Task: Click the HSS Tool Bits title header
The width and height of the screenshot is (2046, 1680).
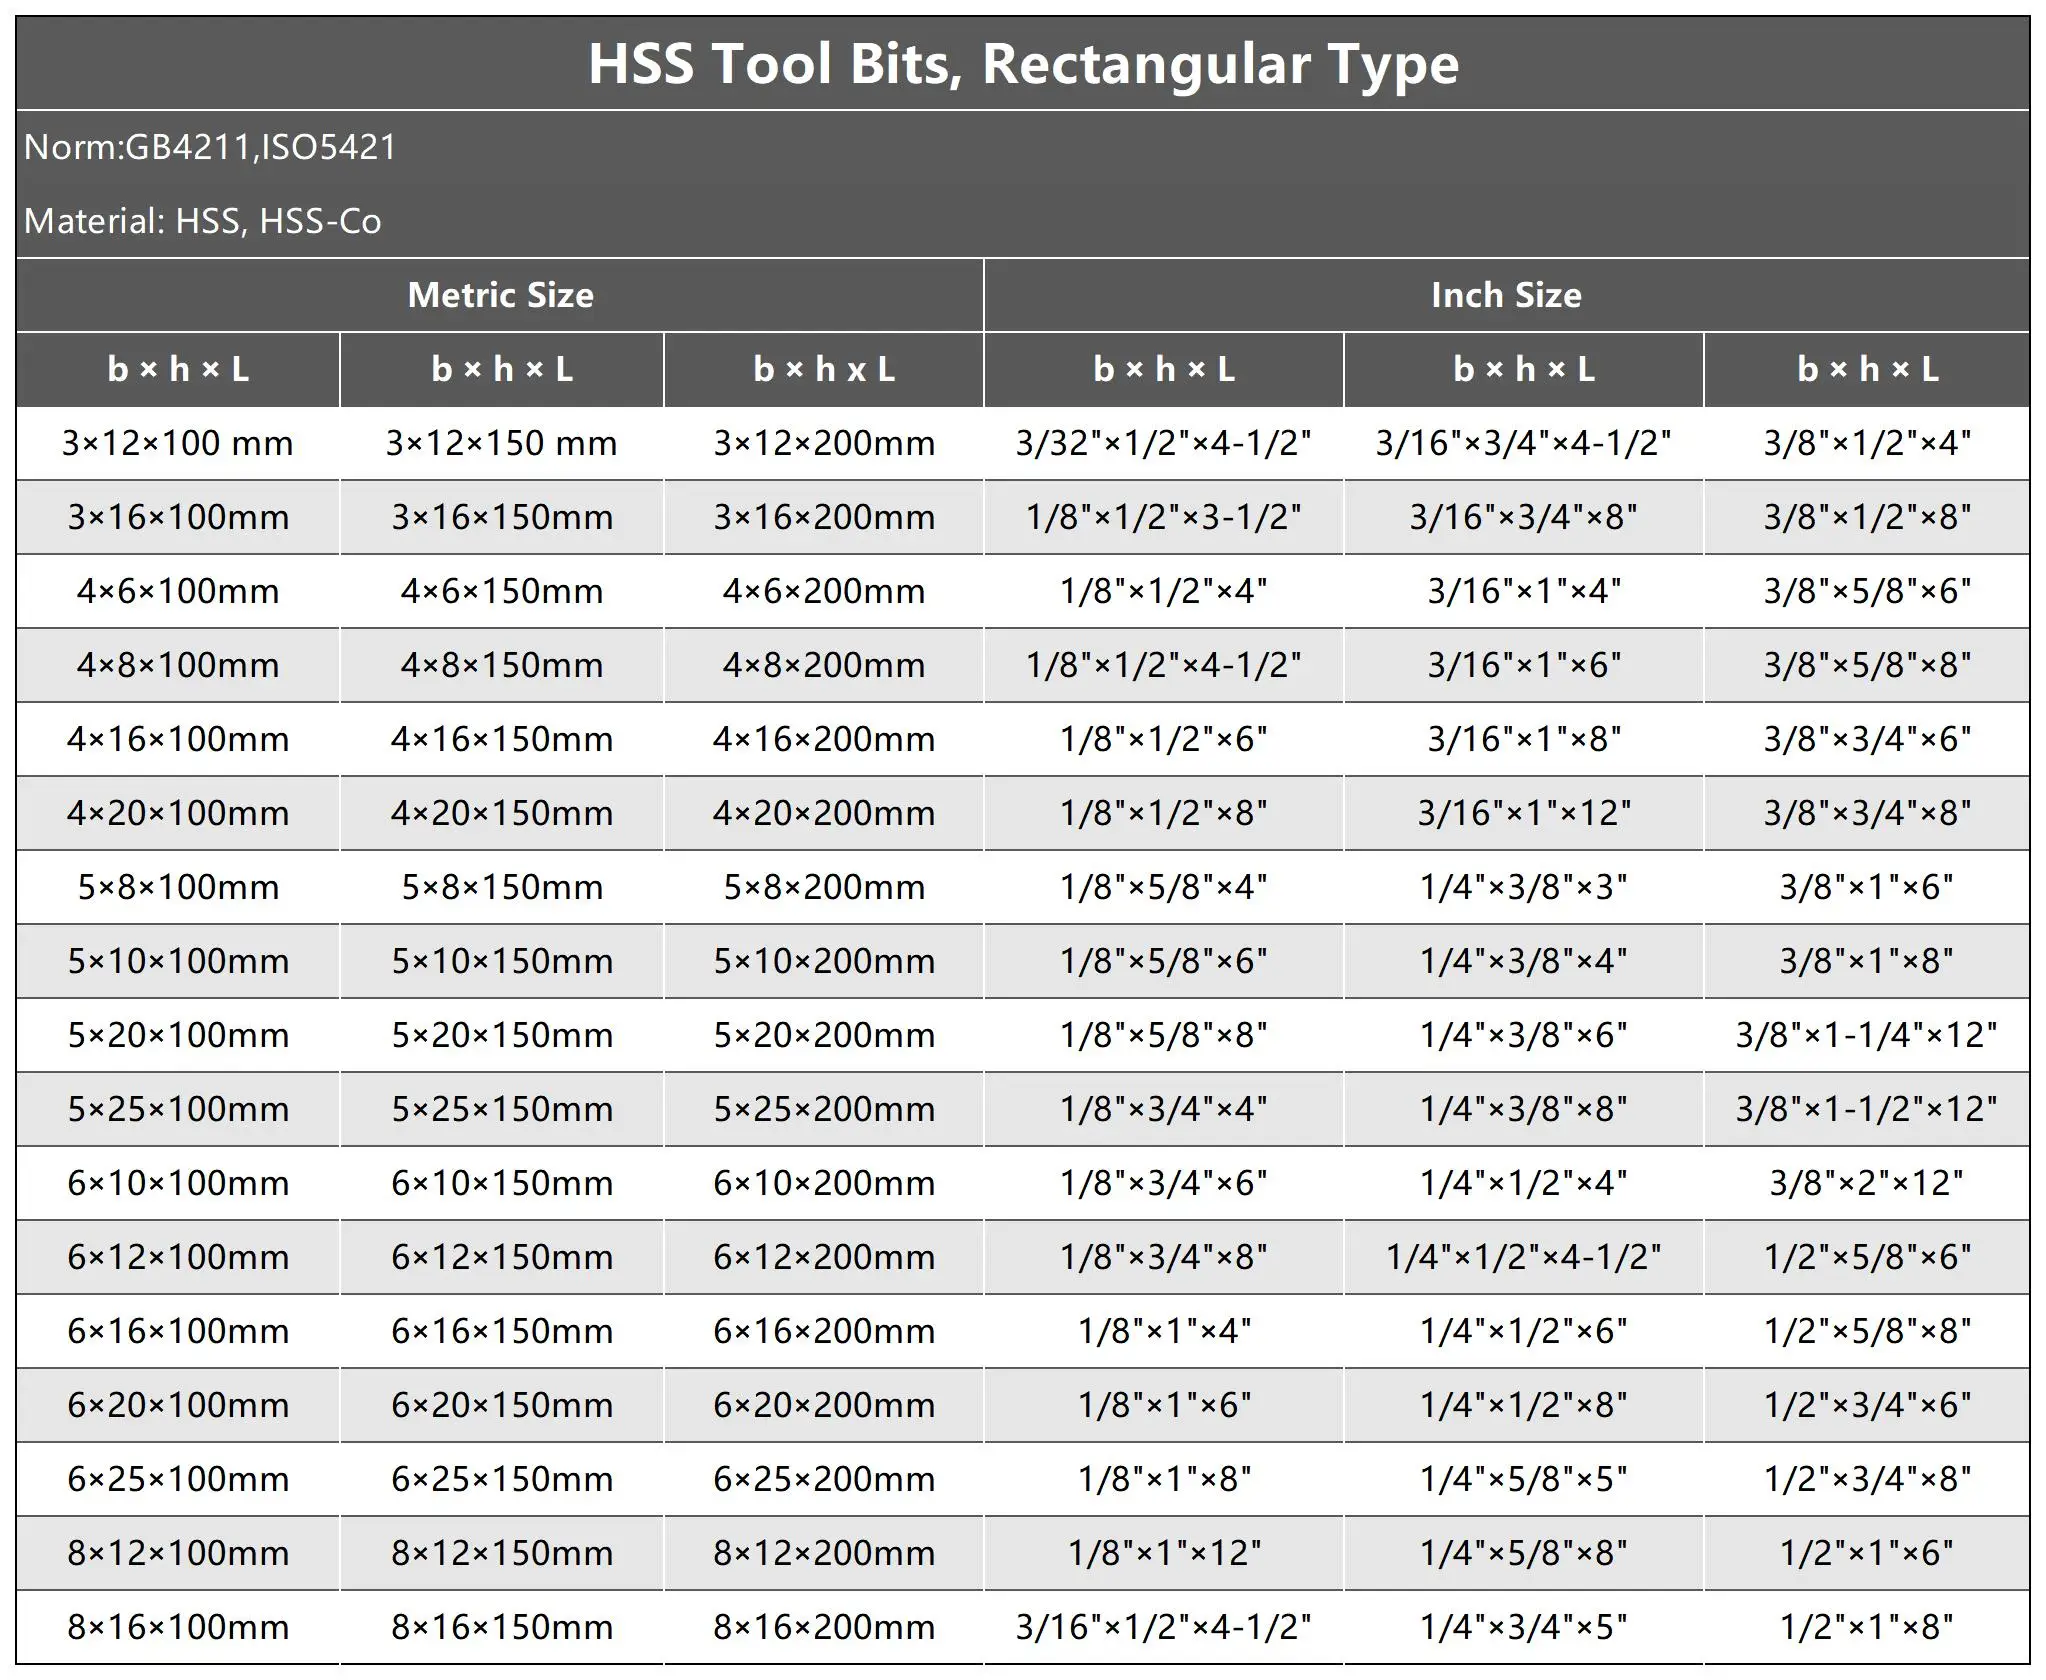Action: click(1022, 64)
